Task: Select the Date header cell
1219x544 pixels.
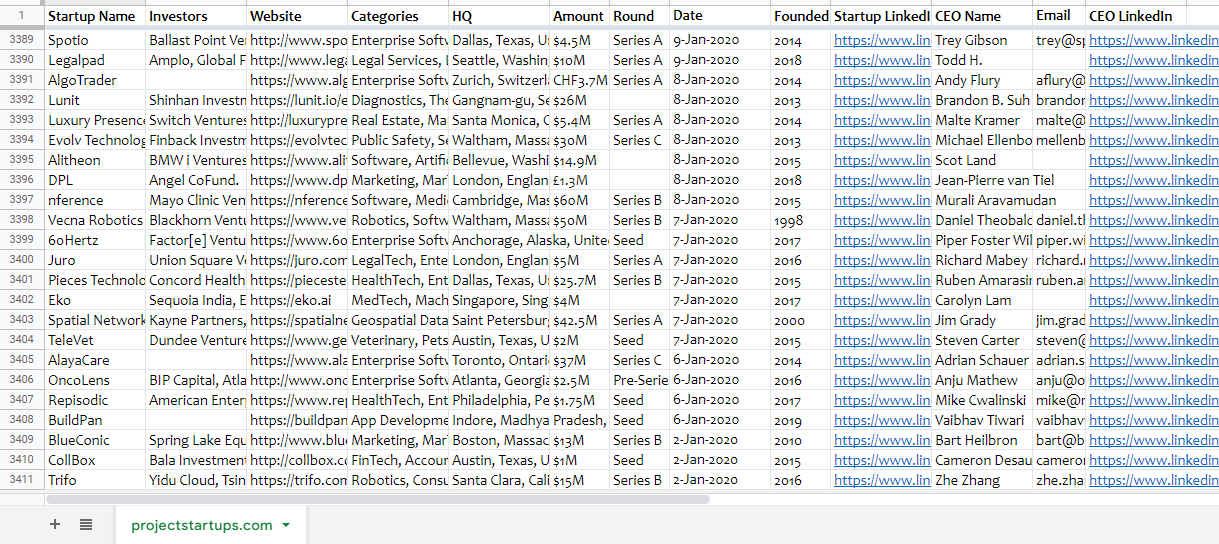Action: coord(720,16)
